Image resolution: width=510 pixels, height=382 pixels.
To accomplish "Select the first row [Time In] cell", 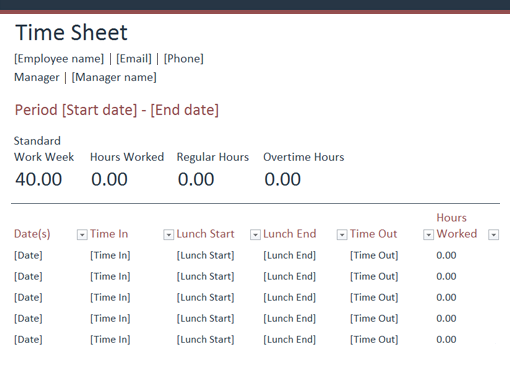I will [x=110, y=255].
